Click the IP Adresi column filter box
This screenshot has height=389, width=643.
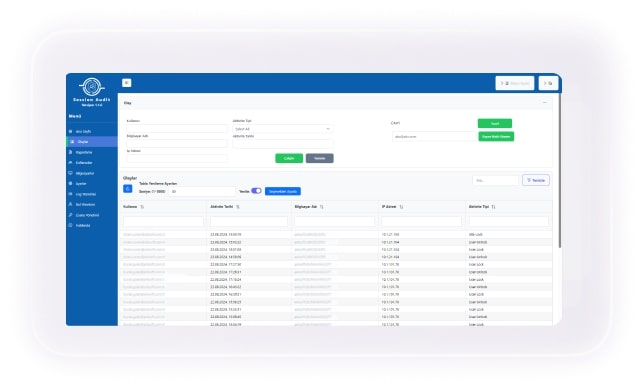422,222
